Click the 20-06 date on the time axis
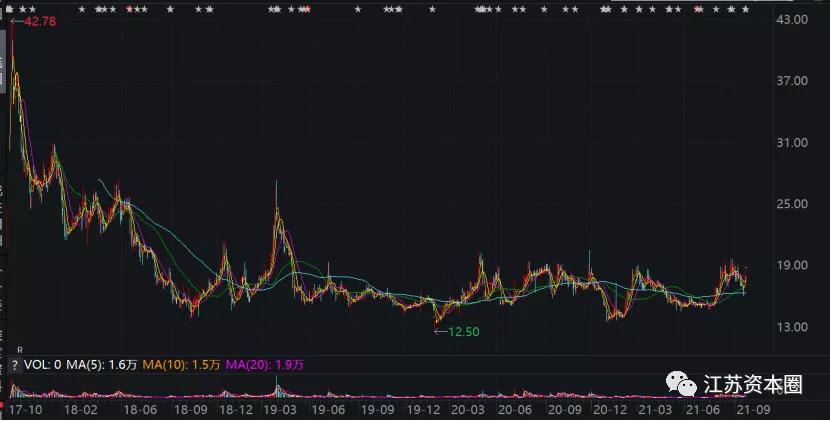The width and height of the screenshot is (830, 421). point(515,410)
